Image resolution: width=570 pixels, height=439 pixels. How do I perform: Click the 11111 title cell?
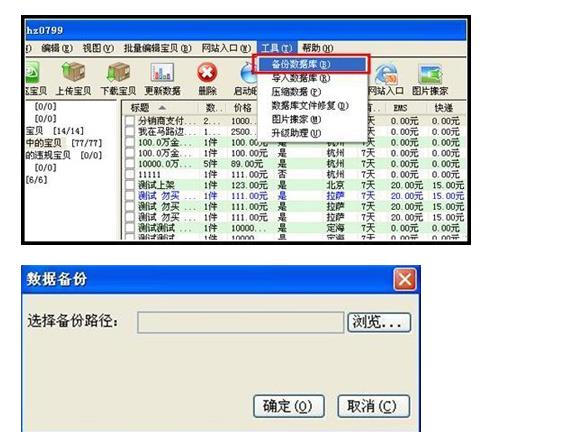pos(149,174)
